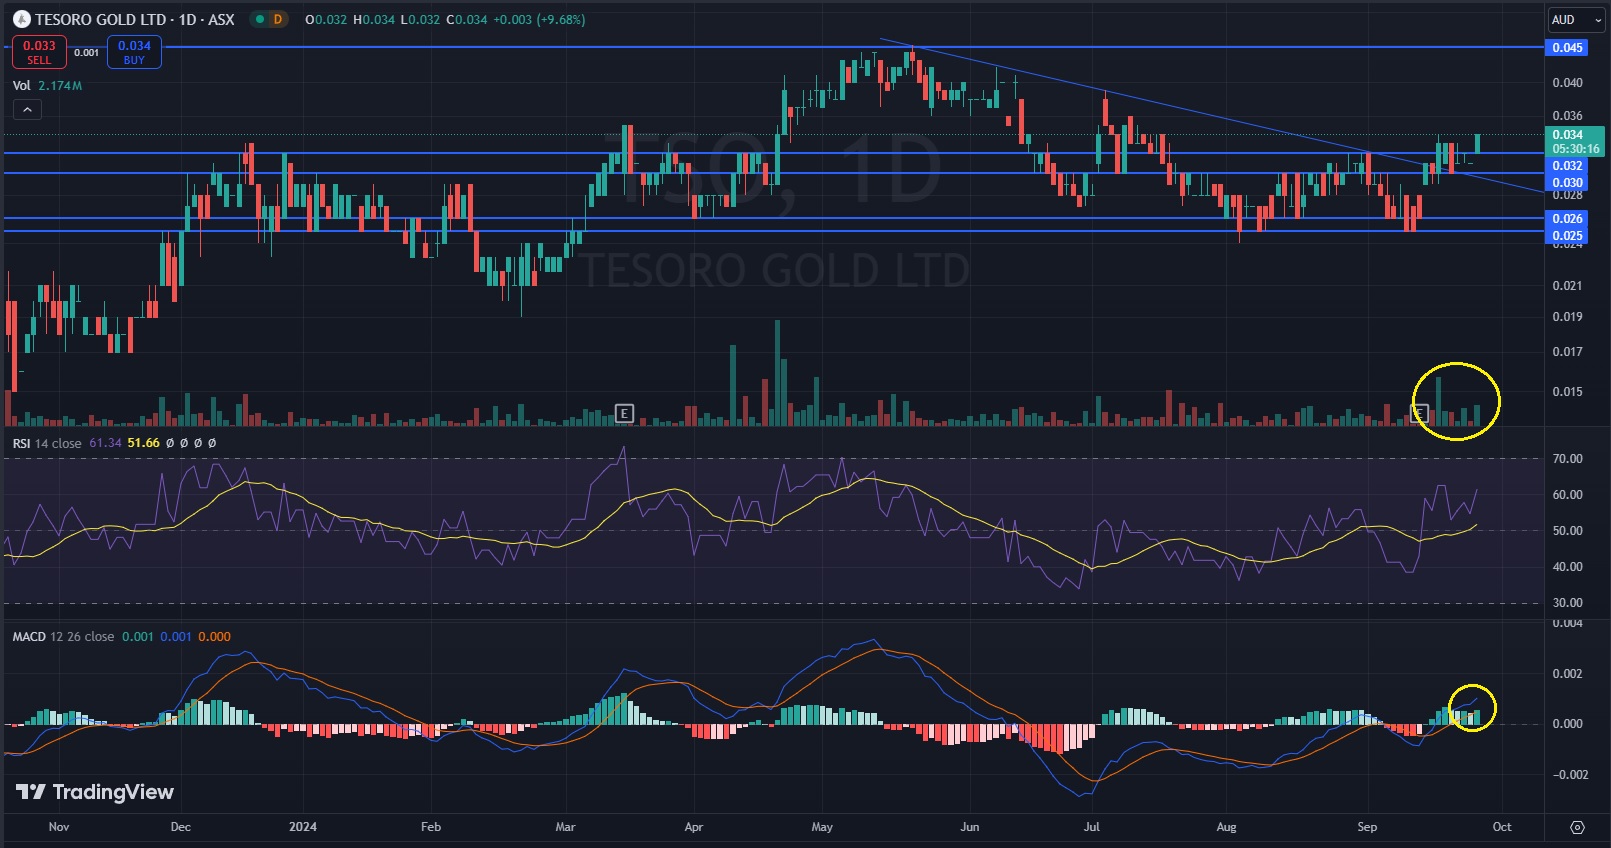Click the close price C0.034 value

tap(467, 20)
